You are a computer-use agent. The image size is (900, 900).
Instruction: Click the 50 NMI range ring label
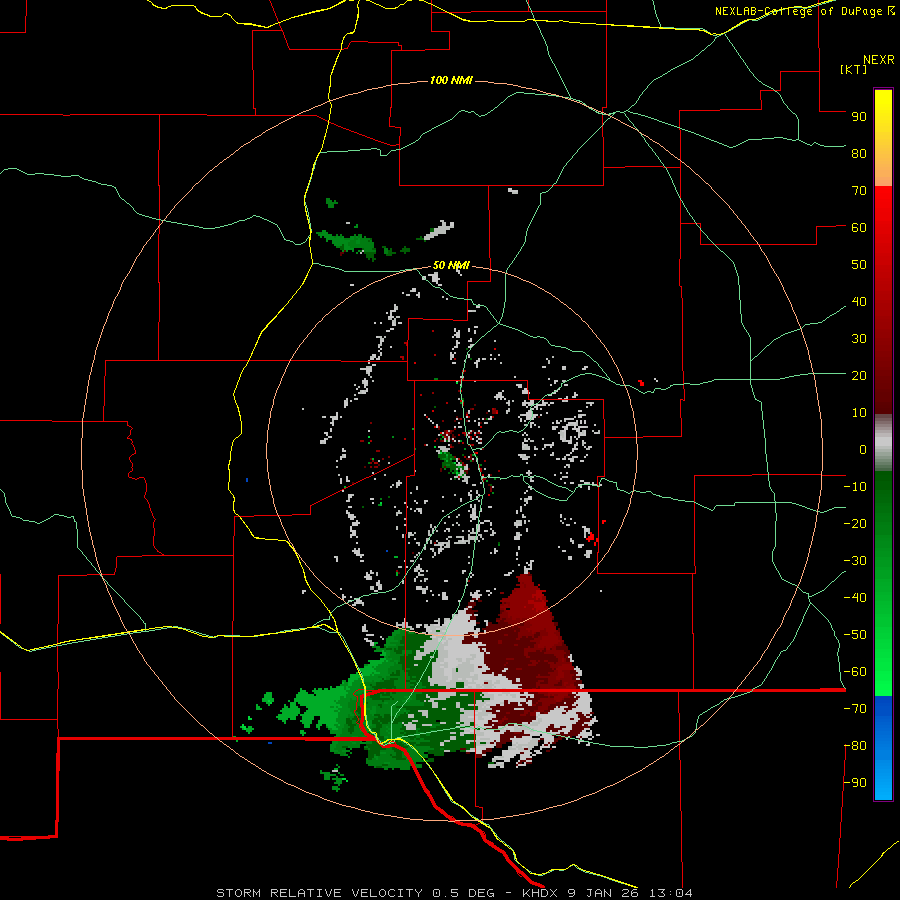[x=451, y=265]
